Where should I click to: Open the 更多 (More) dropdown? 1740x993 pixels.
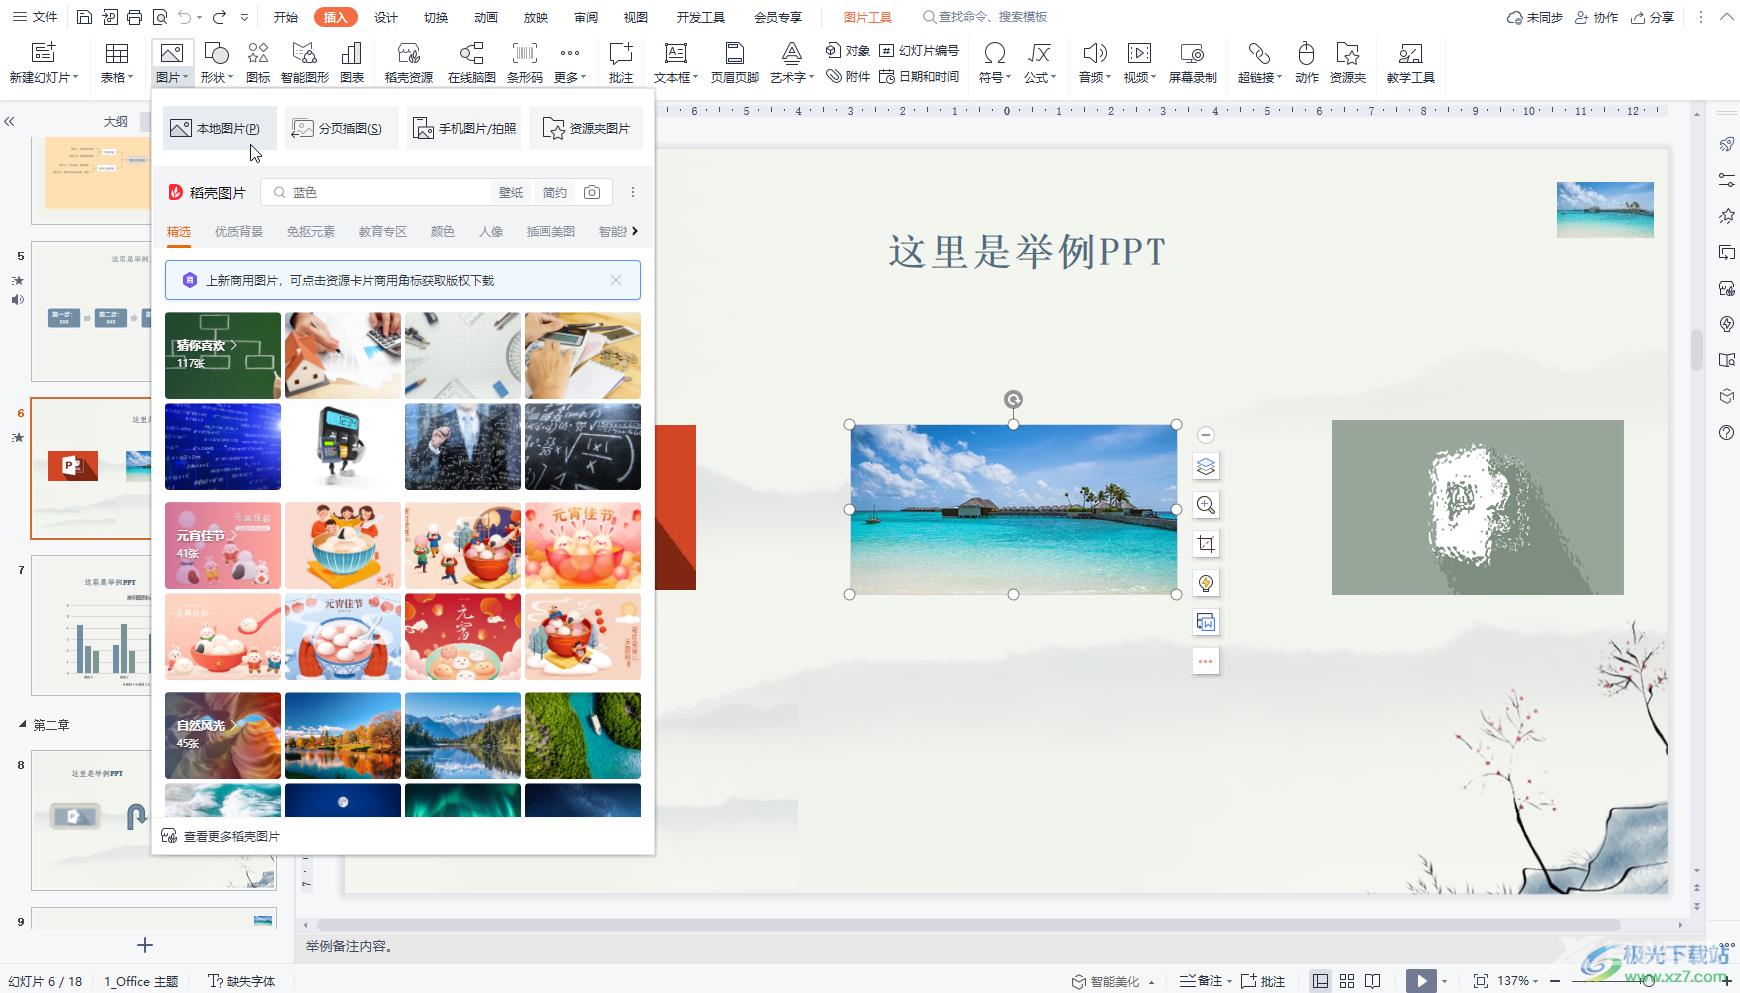(x=570, y=77)
